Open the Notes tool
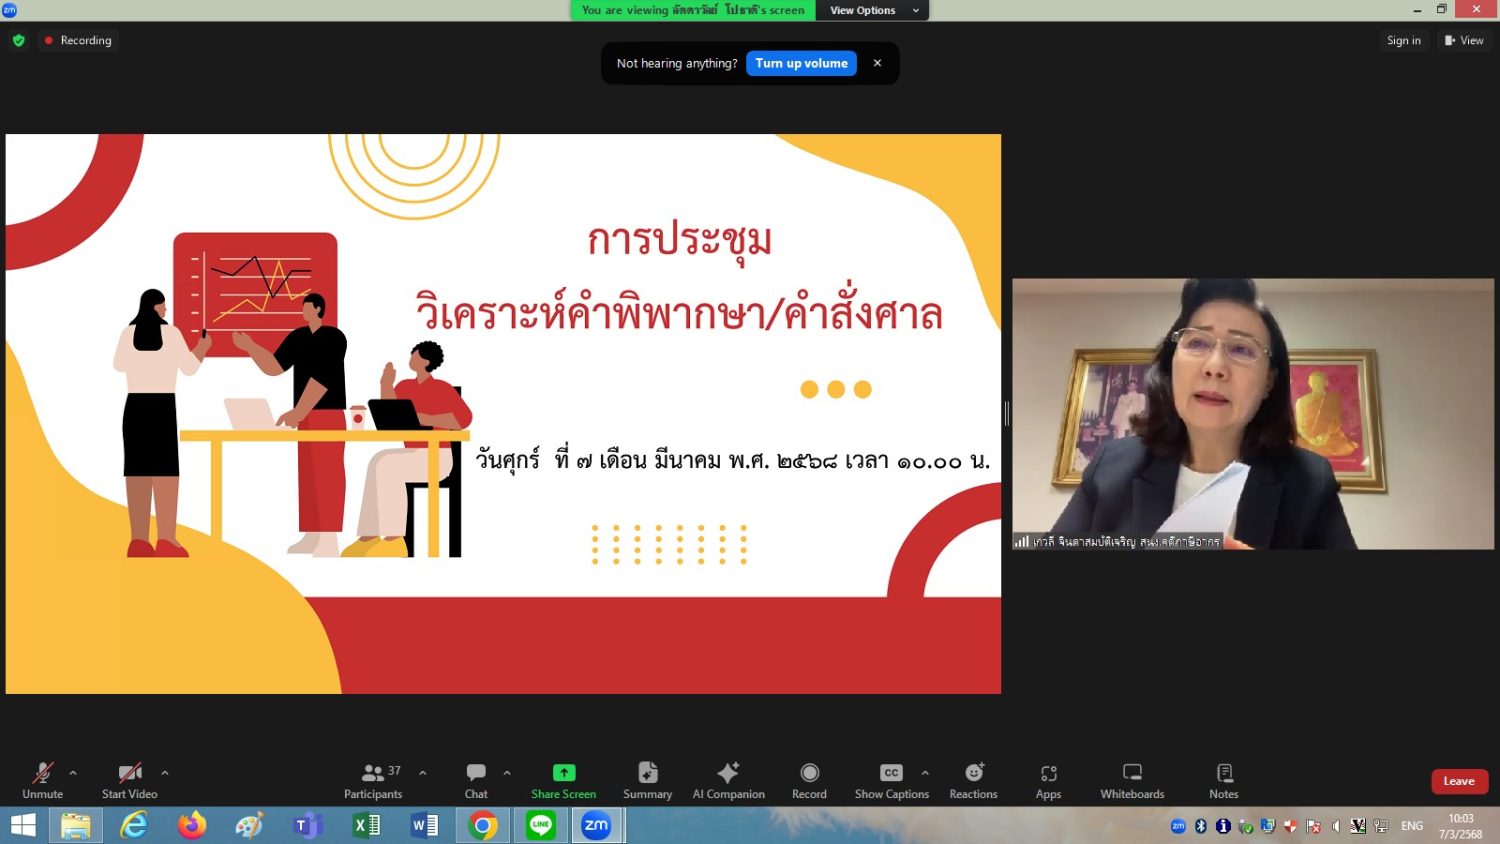The height and width of the screenshot is (844, 1500). (x=1223, y=780)
